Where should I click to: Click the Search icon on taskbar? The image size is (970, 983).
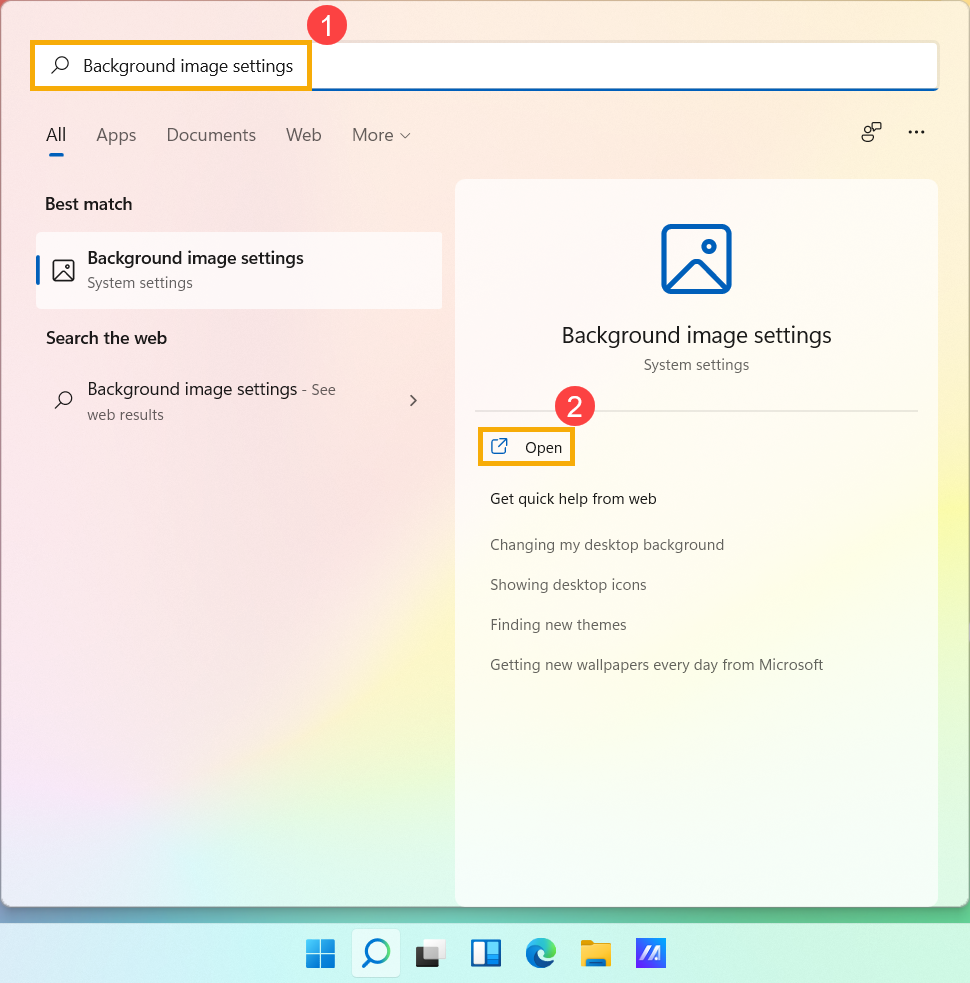pyautogui.click(x=376, y=954)
